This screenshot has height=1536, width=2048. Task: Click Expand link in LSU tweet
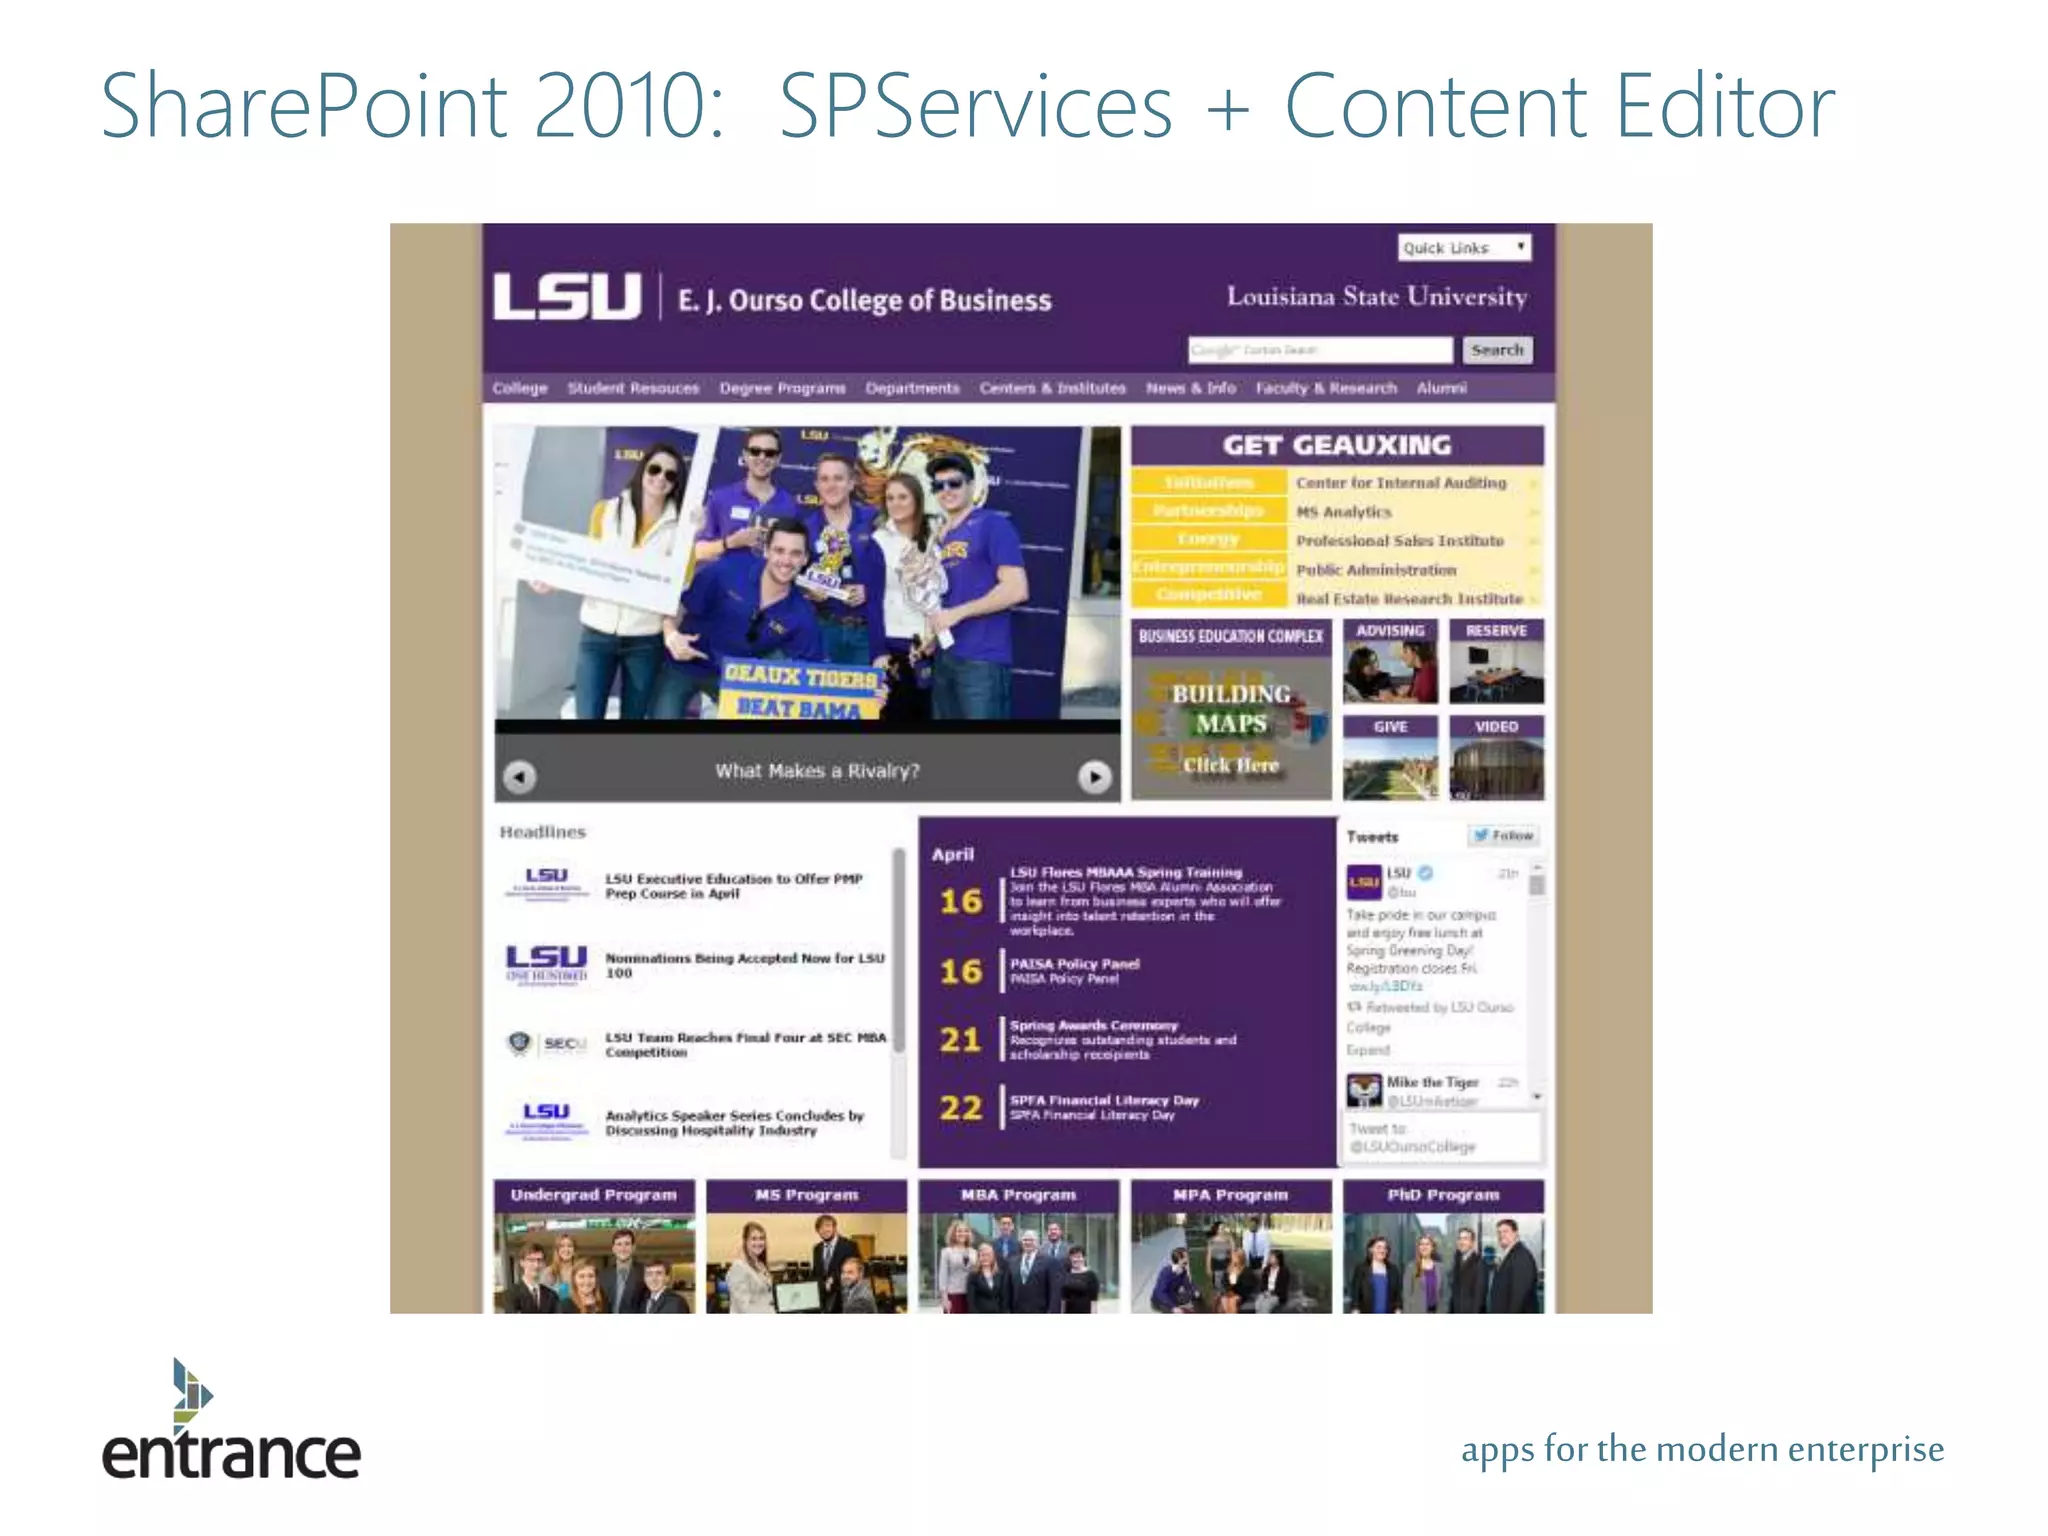[1368, 1050]
